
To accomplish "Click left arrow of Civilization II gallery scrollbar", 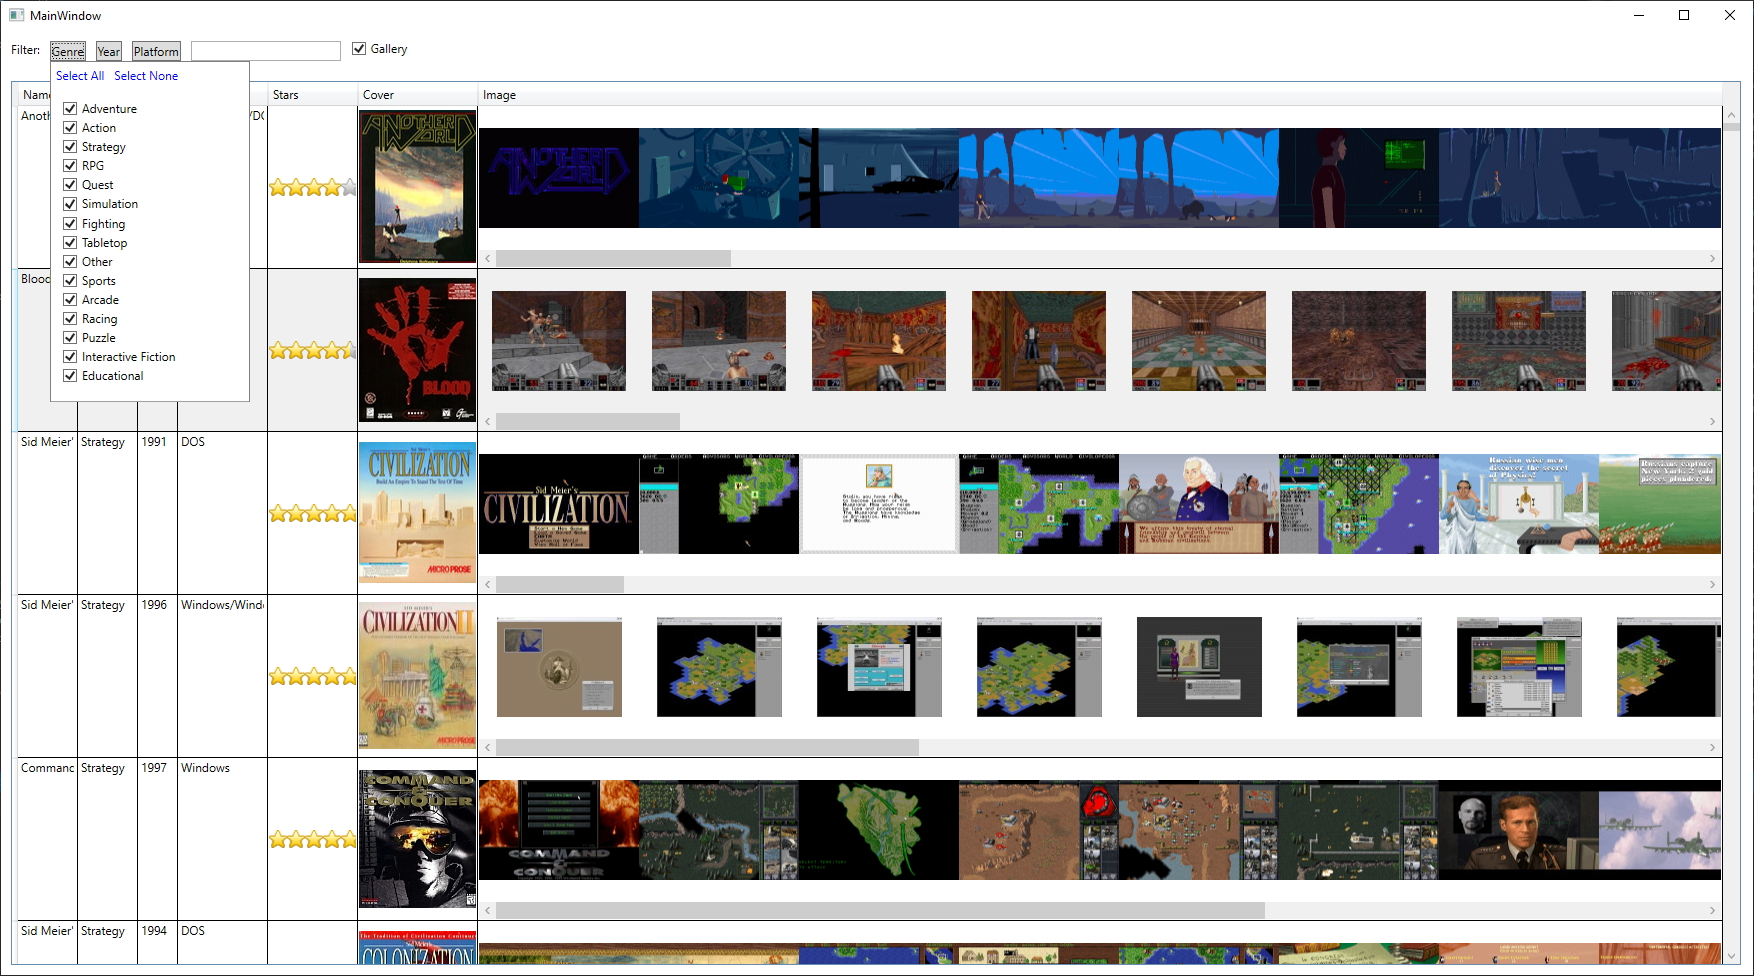I will 488,747.
